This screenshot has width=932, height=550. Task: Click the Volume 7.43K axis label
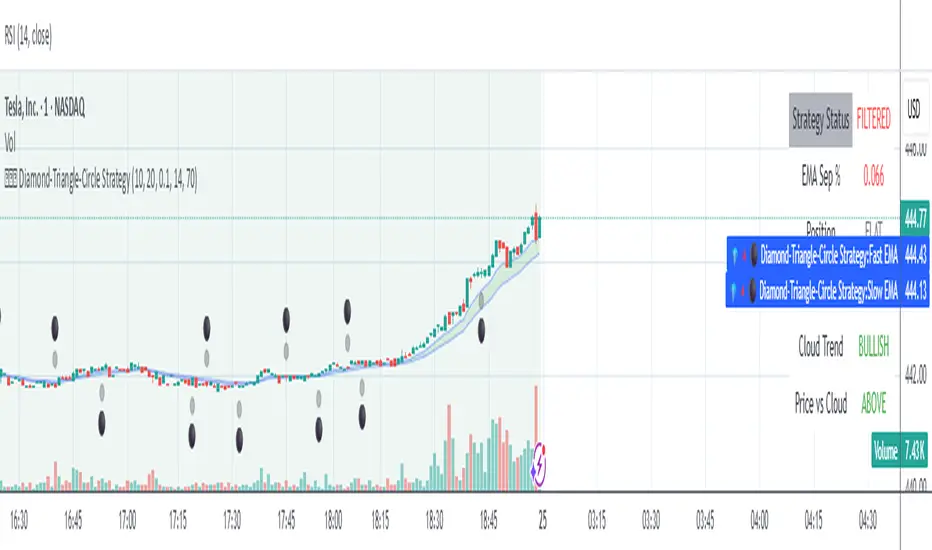click(900, 453)
